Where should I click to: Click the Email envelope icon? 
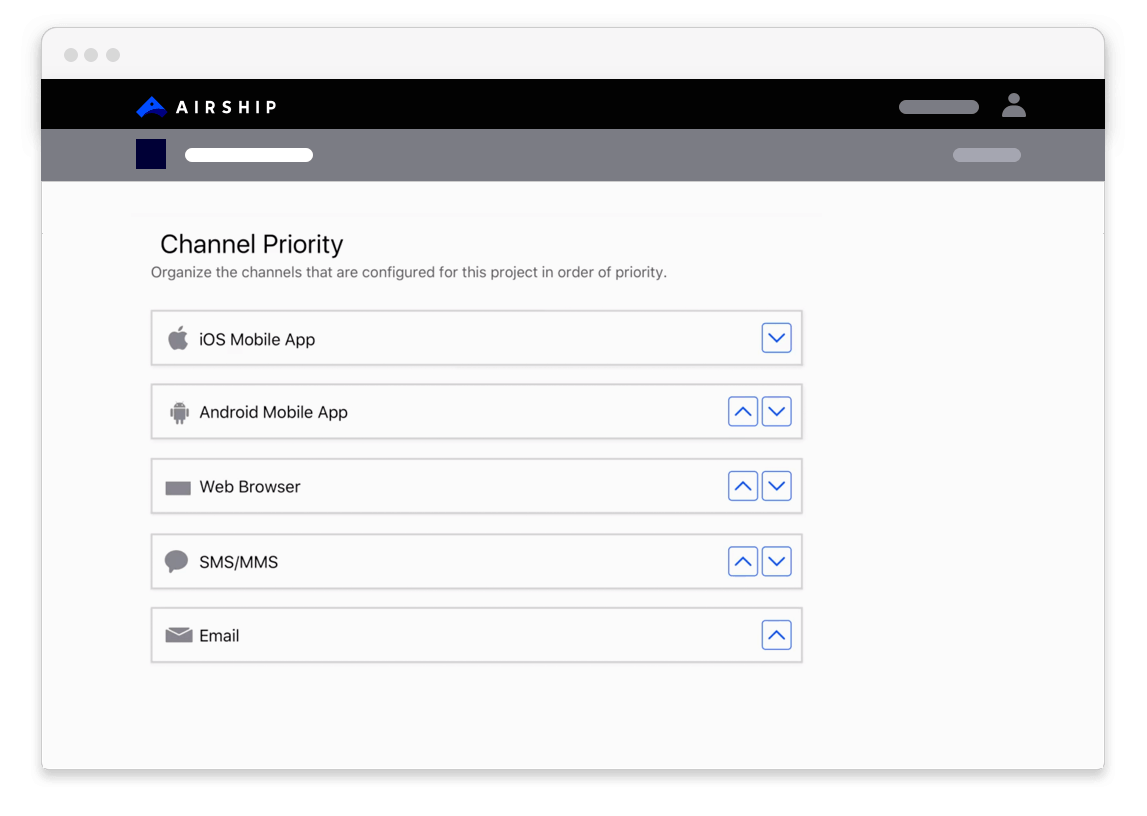click(x=179, y=635)
